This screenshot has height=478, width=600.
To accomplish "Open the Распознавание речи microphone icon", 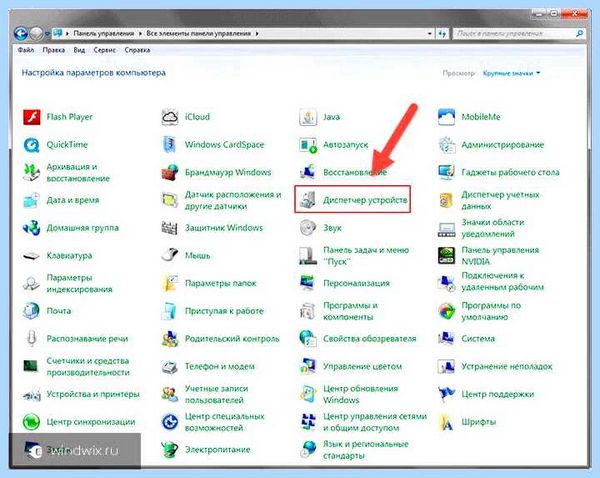I will (32, 338).
